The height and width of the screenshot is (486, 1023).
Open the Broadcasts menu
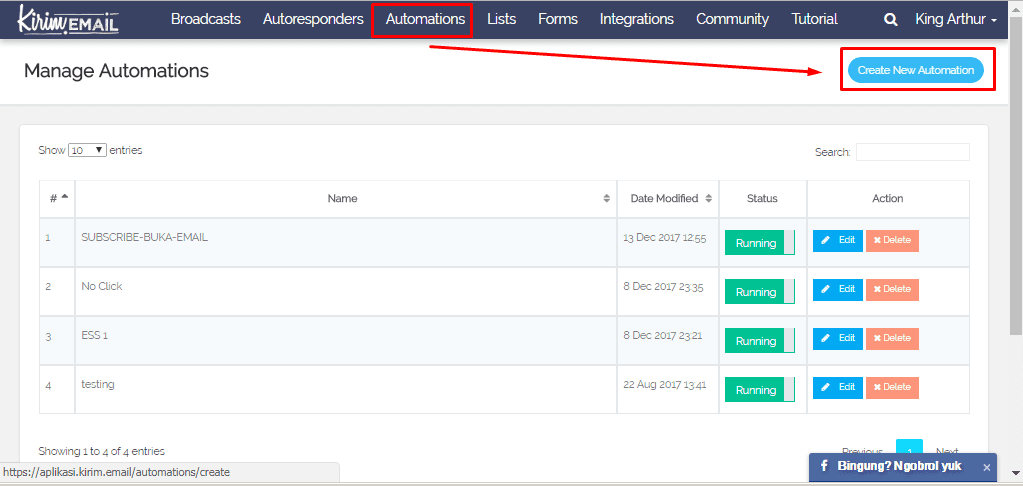[206, 19]
